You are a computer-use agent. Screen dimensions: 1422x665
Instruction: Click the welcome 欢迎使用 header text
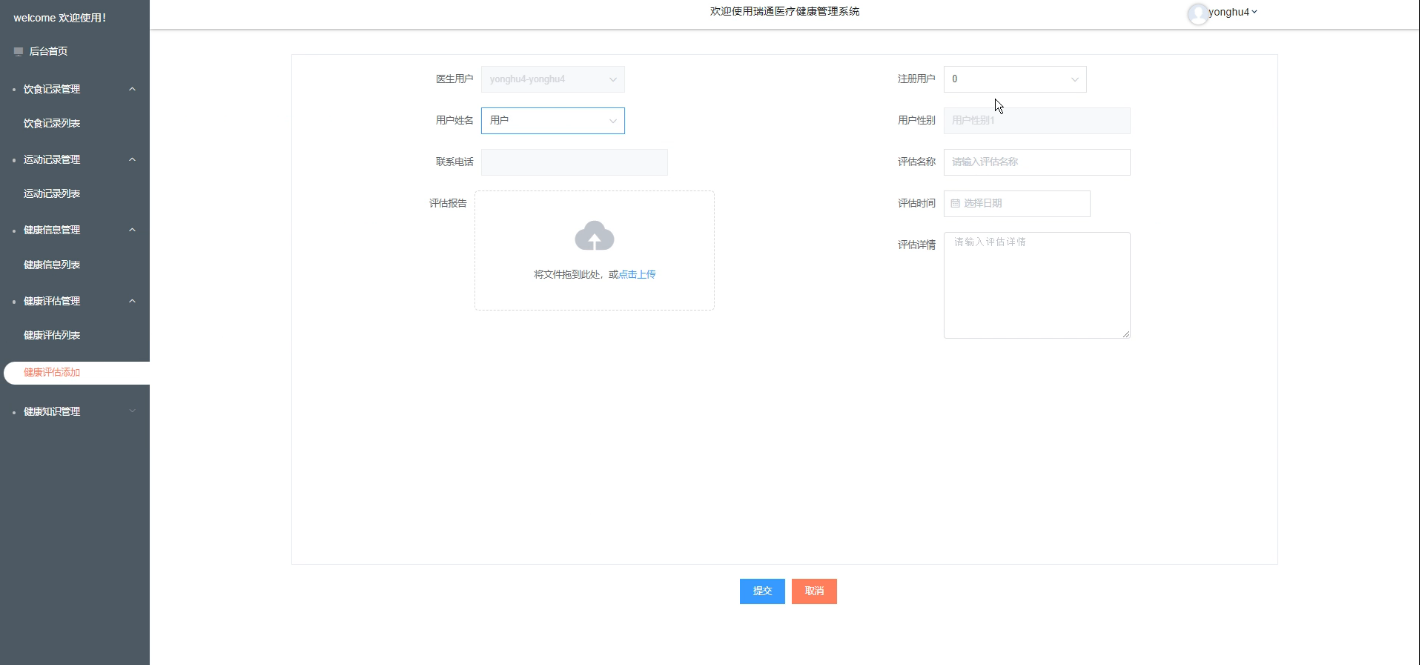pos(60,18)
